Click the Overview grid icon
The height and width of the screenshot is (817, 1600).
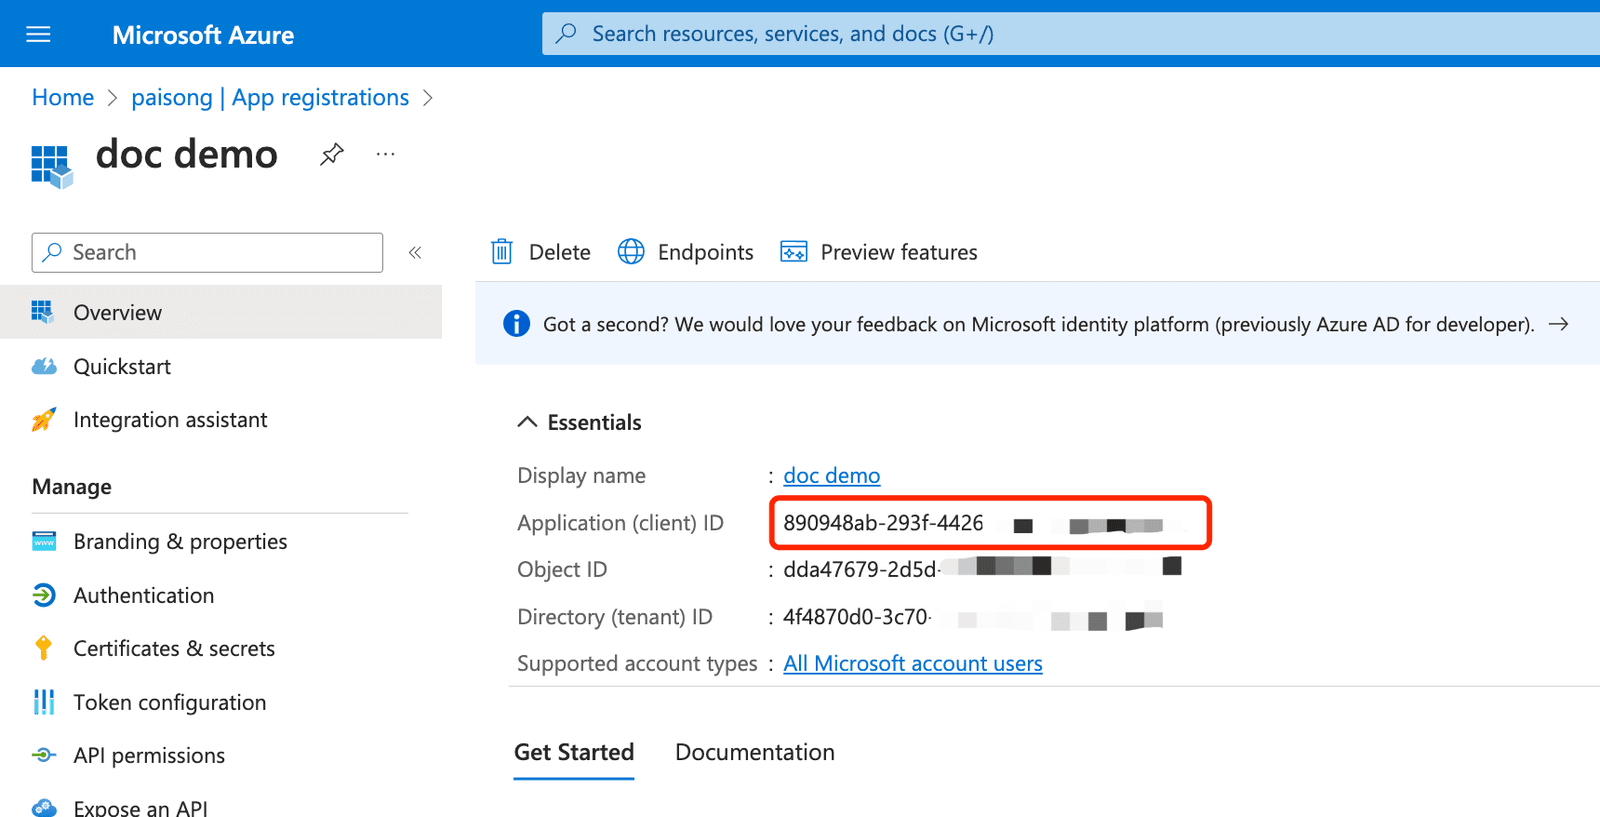[43, 312]
